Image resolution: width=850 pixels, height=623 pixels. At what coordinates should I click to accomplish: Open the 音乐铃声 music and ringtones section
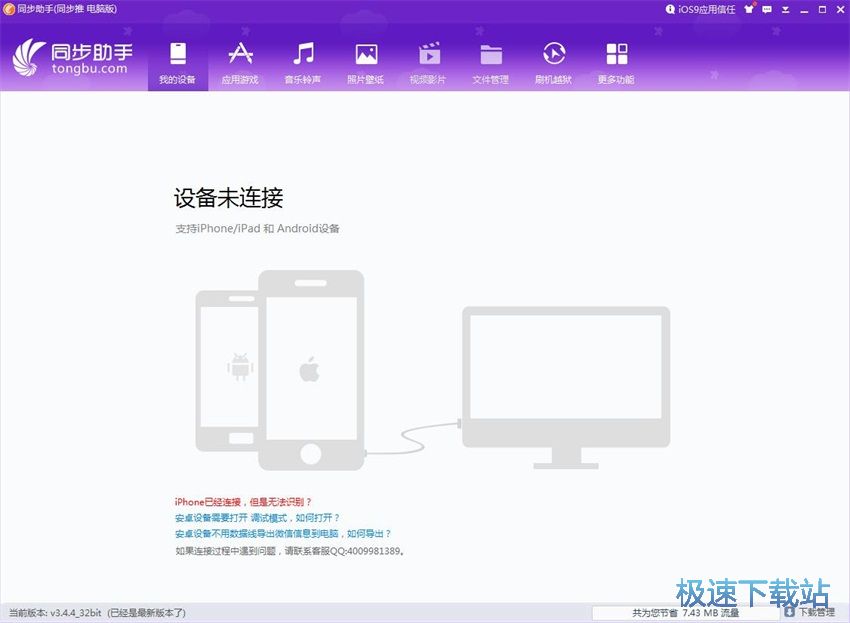tap(303, 63)
